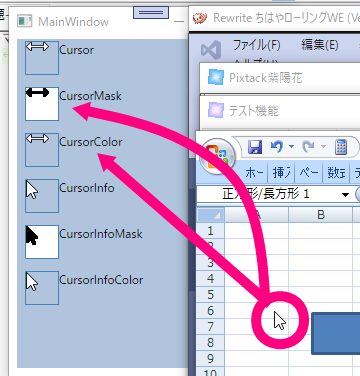This screenshot has width=360, height=376.
Task: Click the Pixtack紫陽花 blue icon
Action: click(216, 77)
